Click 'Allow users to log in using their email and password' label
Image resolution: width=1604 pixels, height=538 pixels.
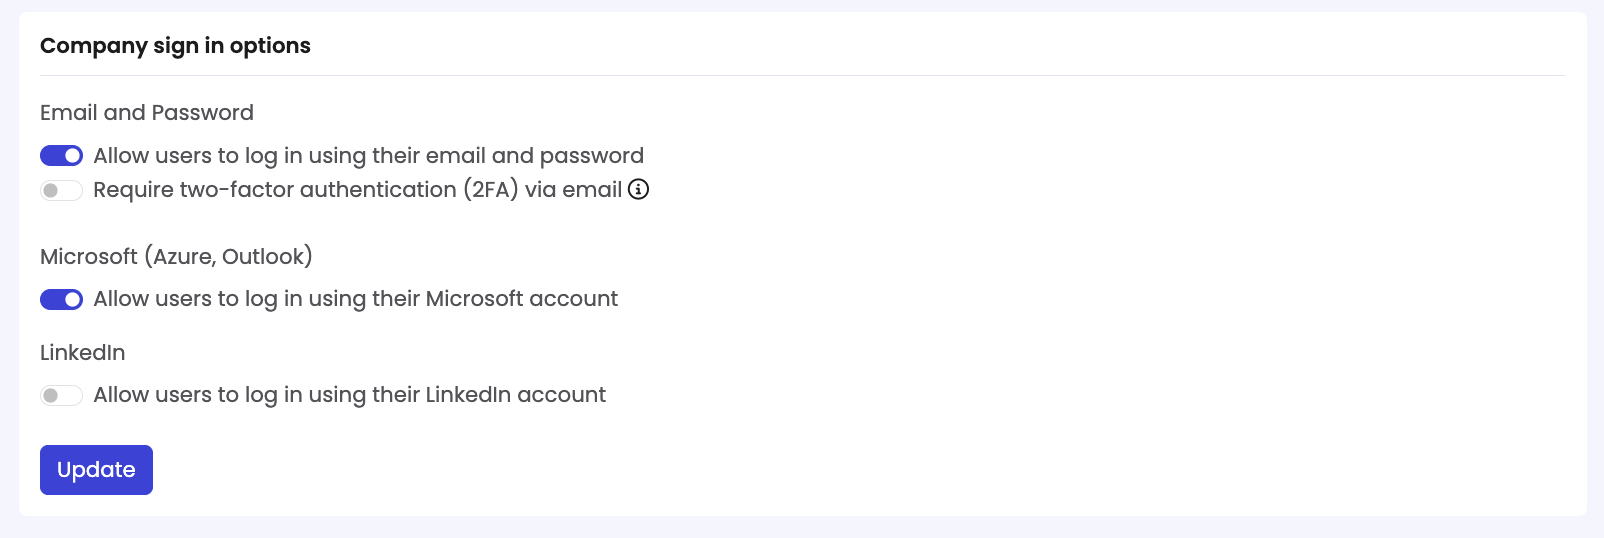pos(368,156)
